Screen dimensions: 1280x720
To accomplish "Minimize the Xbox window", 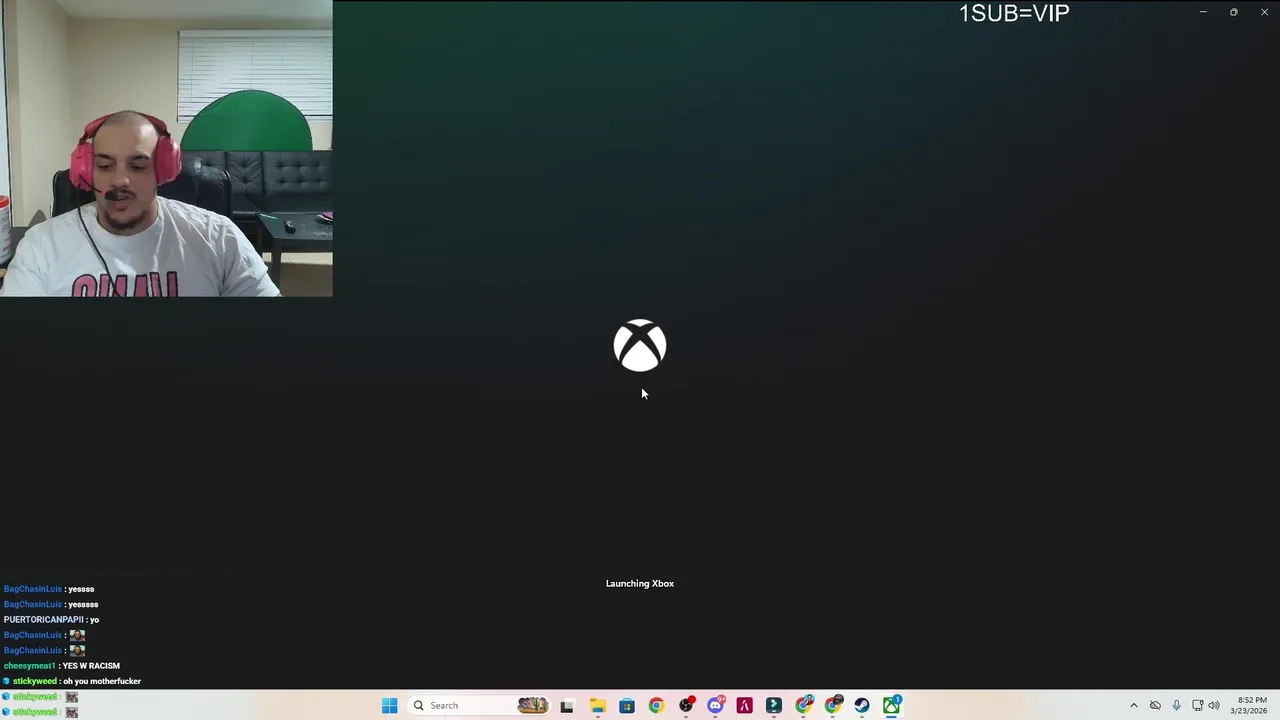I will click(1203, 12).
